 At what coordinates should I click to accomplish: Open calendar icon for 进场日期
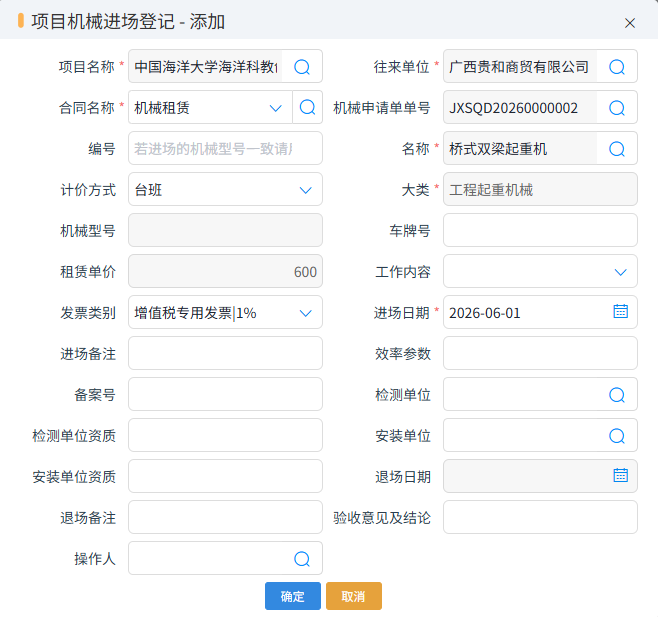coord(621,311)
